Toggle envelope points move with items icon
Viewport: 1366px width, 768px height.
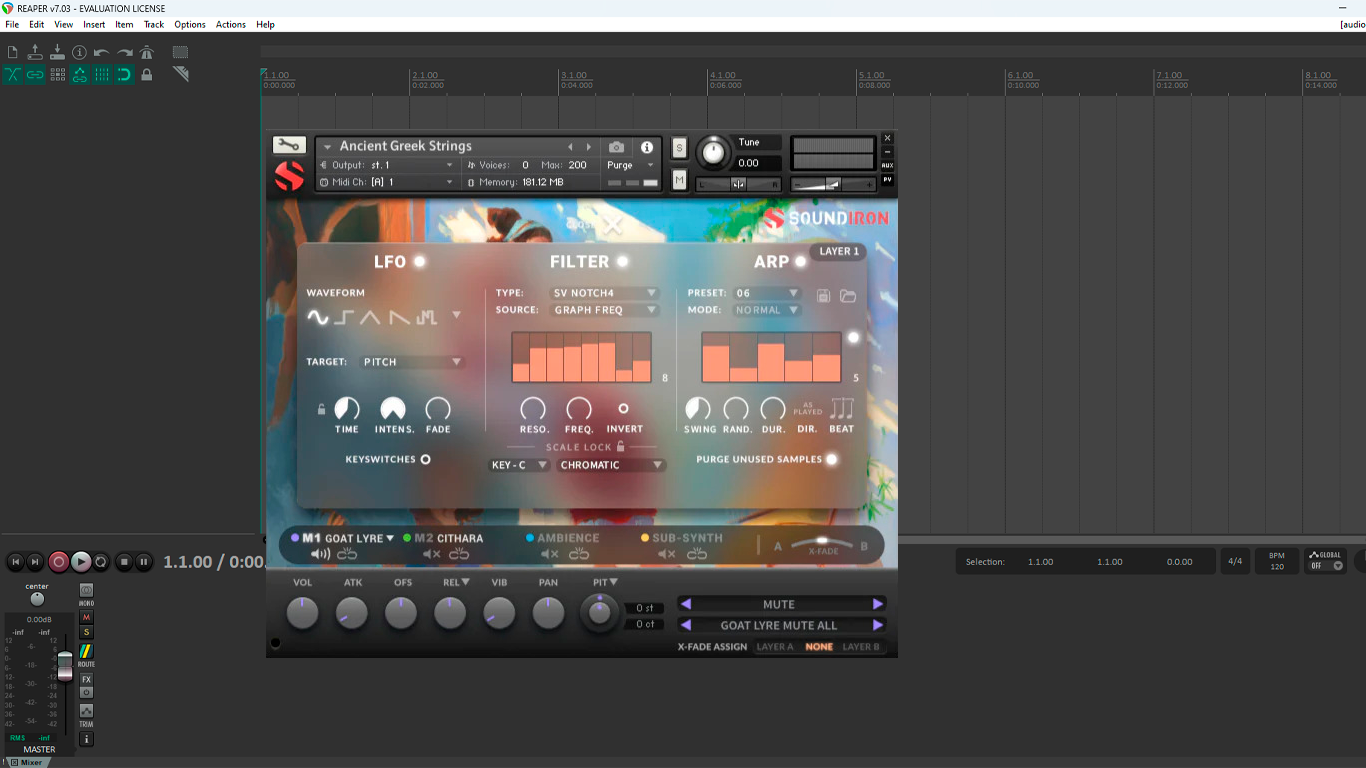tap(79, 74)
